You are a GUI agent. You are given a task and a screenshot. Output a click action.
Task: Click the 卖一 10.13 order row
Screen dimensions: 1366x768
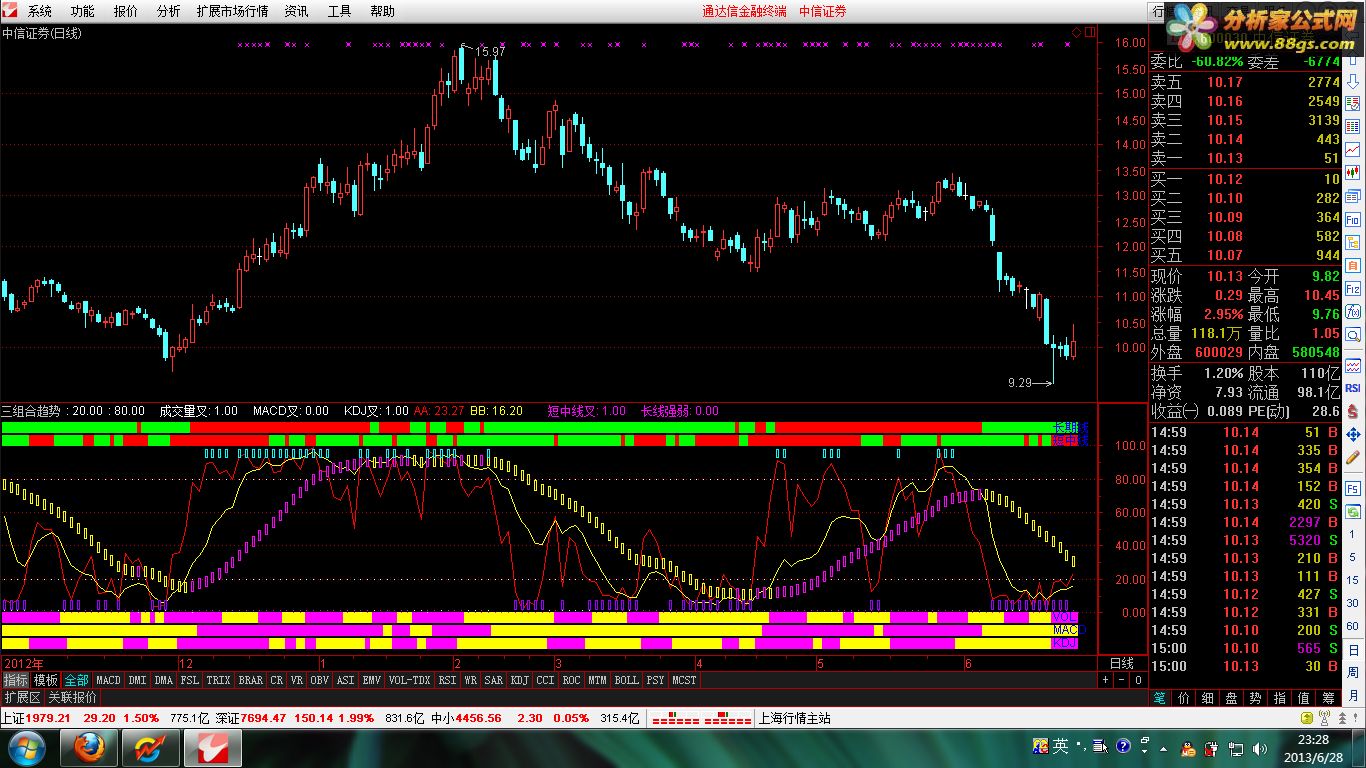click(1245, 158)
